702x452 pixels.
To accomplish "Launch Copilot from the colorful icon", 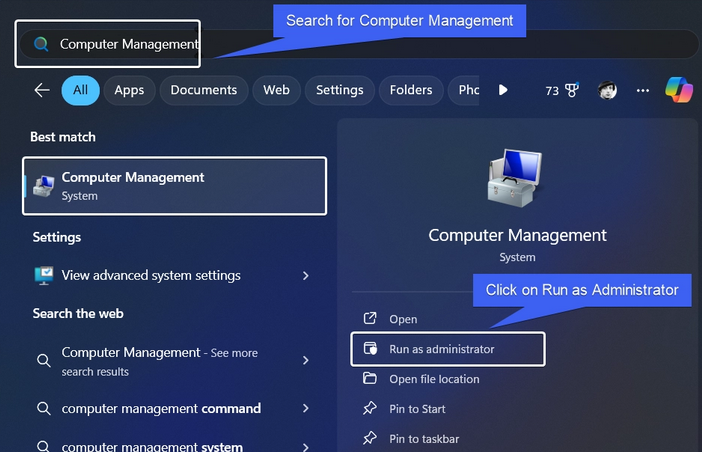I will click(x=679, y=90).
